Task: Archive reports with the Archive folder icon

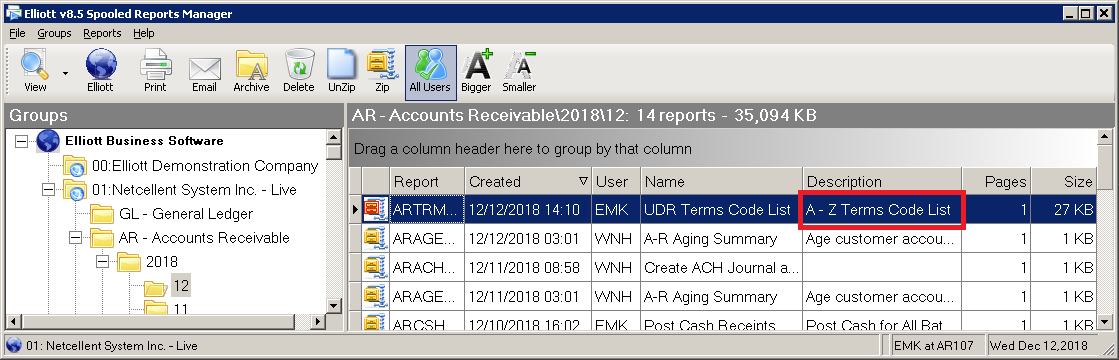Action: 251,70
